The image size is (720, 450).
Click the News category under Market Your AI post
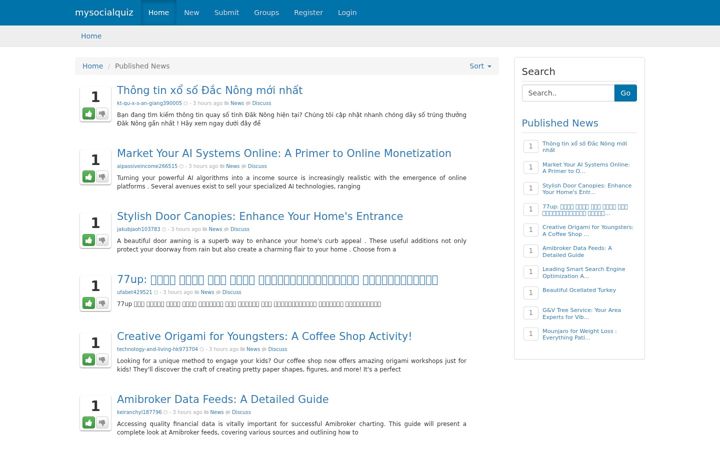[233, 166]
